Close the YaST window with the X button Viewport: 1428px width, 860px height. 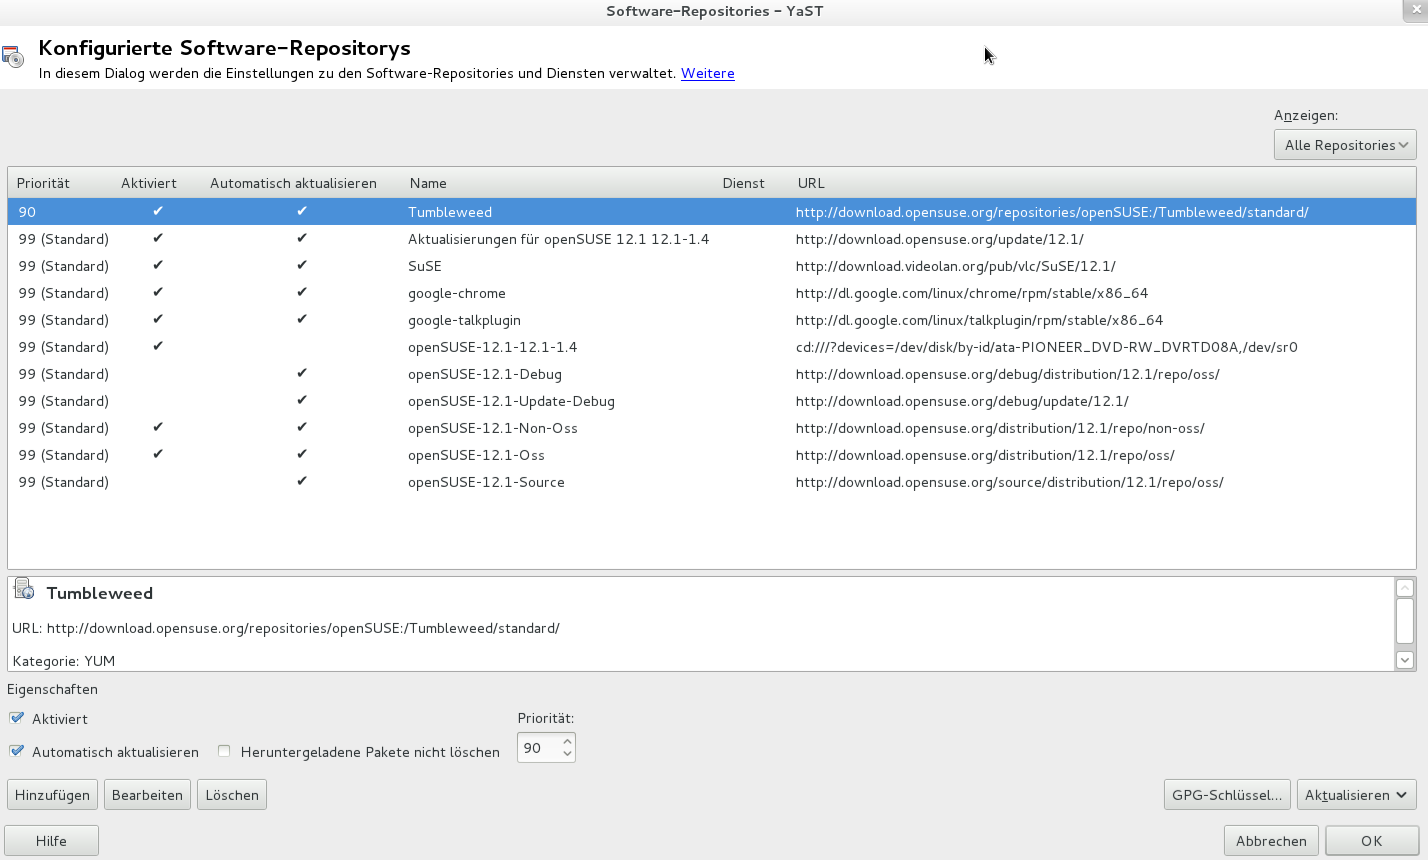(x=1417, y=8)
